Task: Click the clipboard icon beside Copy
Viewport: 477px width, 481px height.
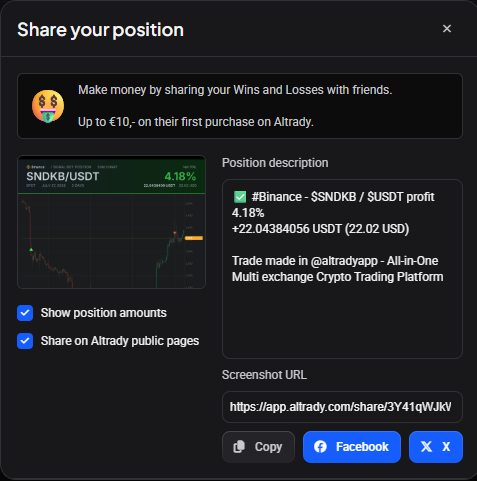Action: tap(239, 447)
